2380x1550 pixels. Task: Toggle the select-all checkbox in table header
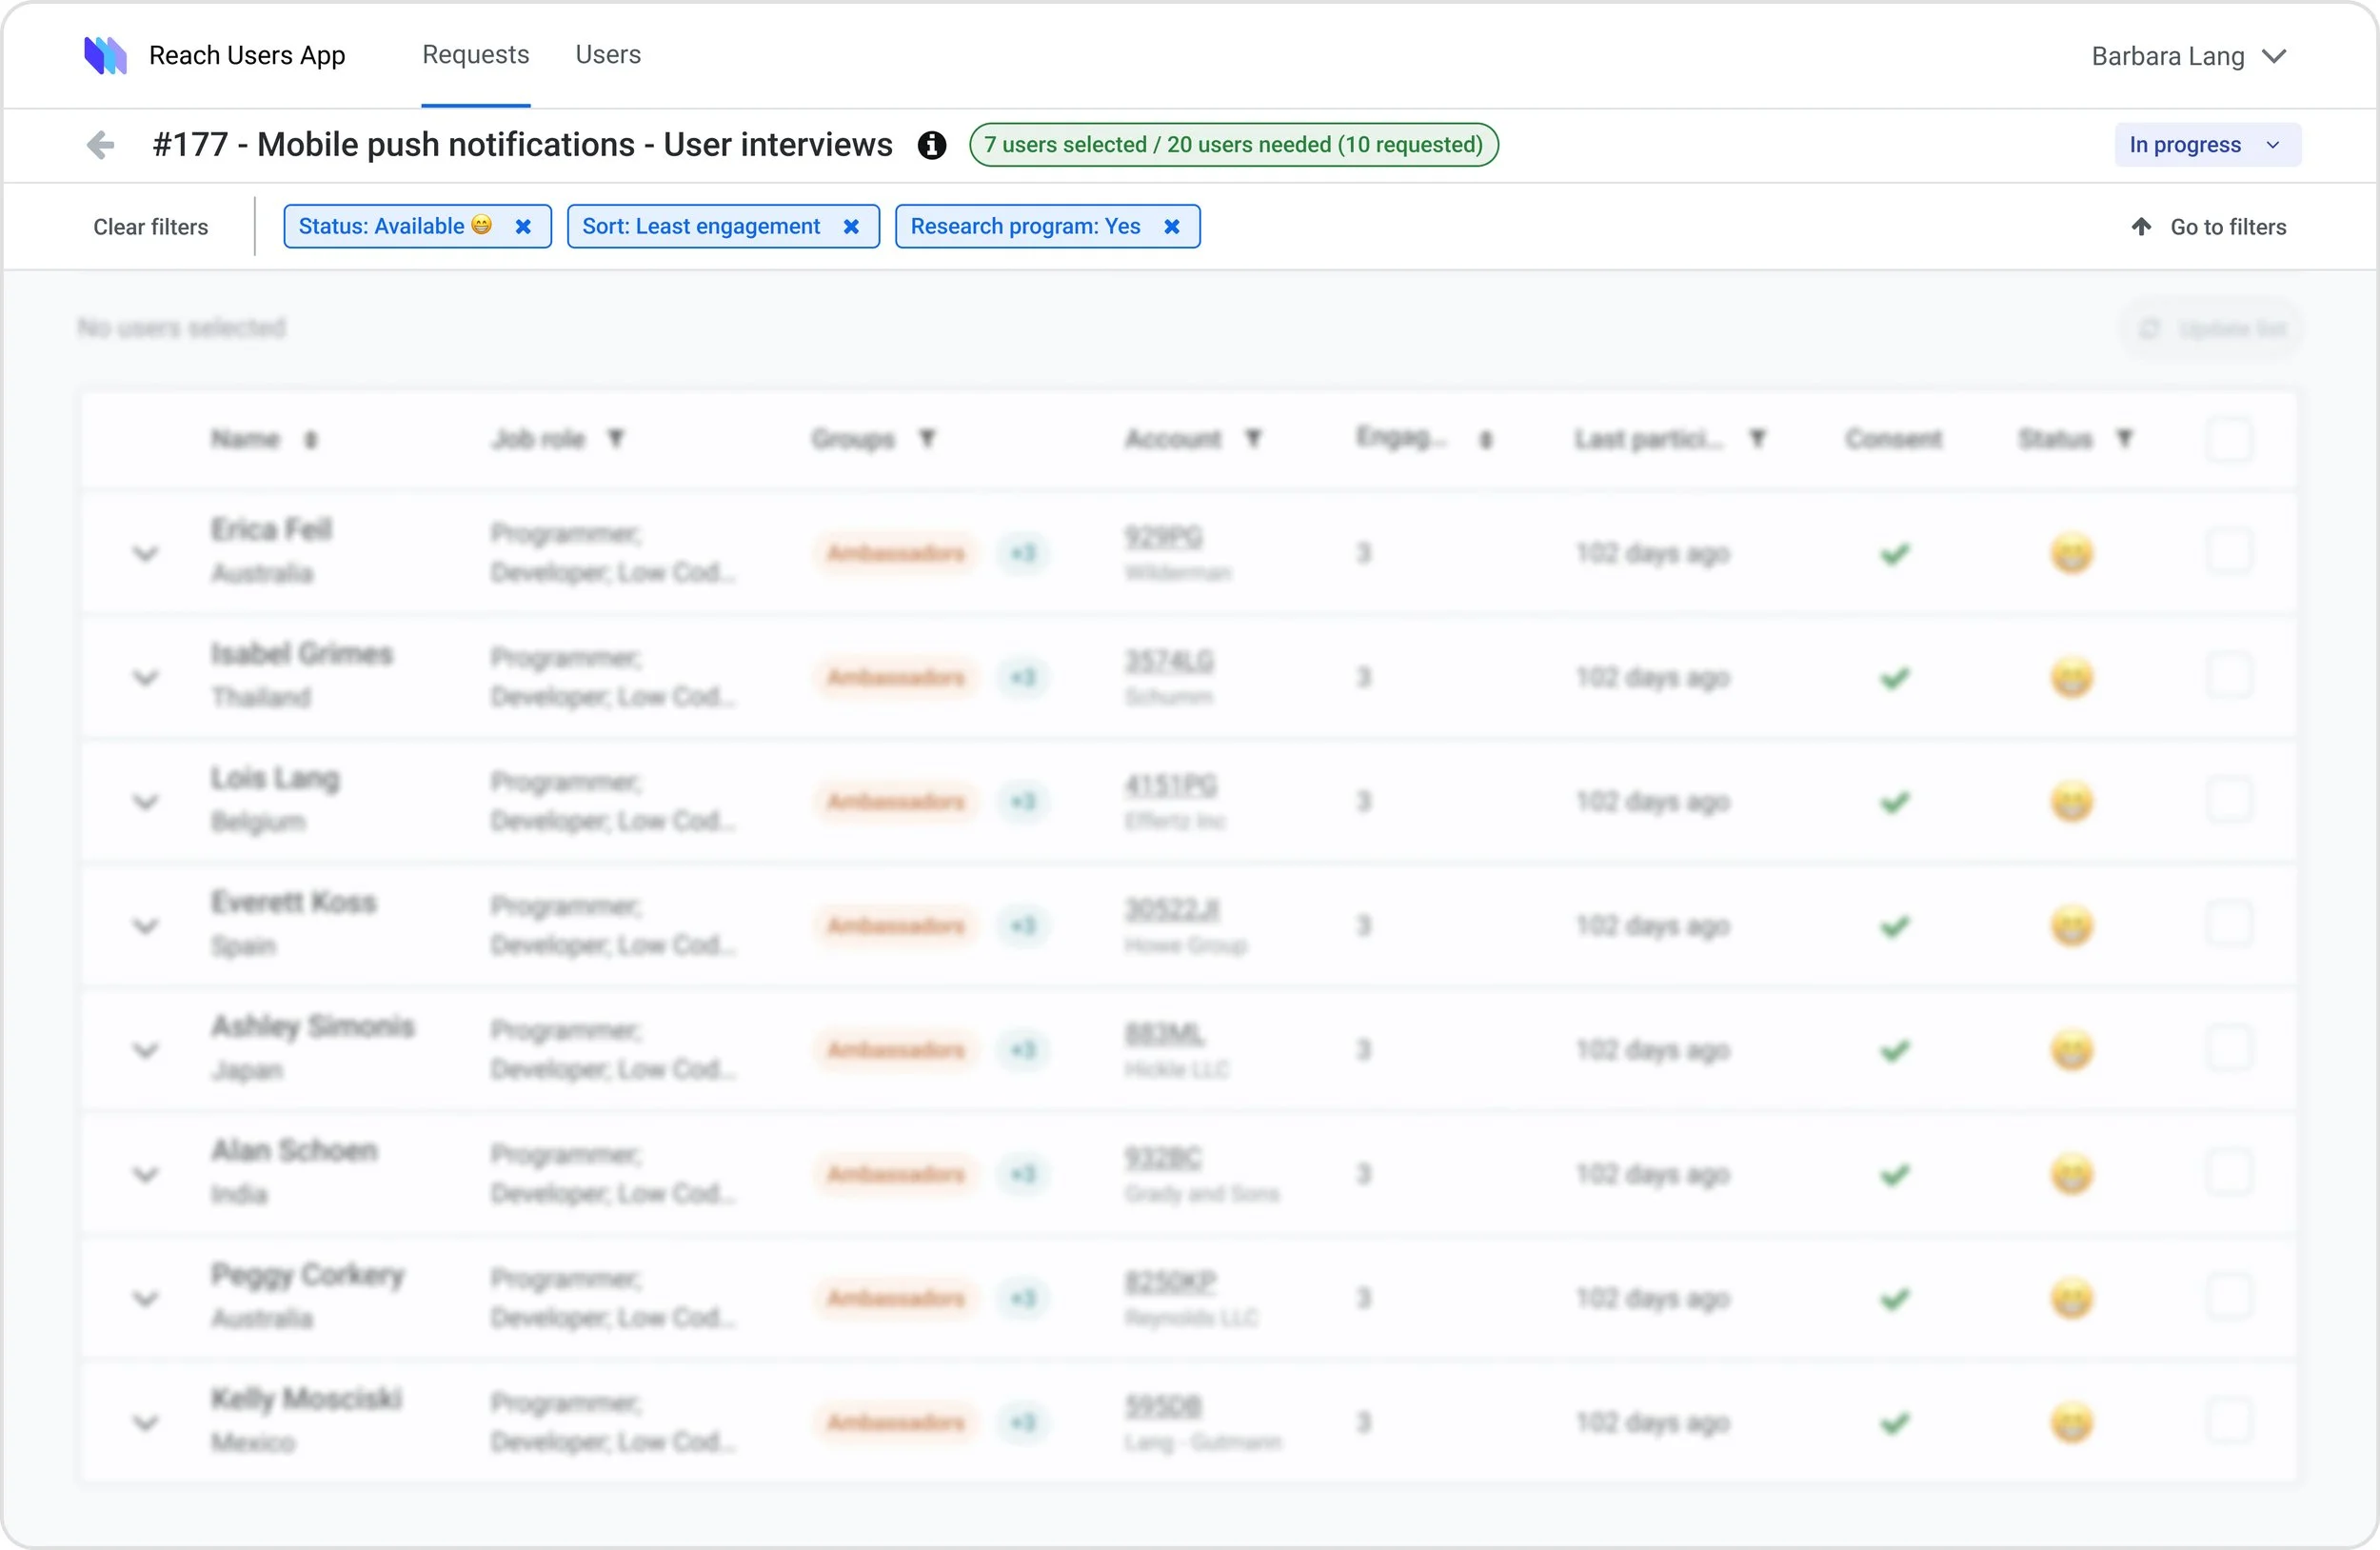2229,439
